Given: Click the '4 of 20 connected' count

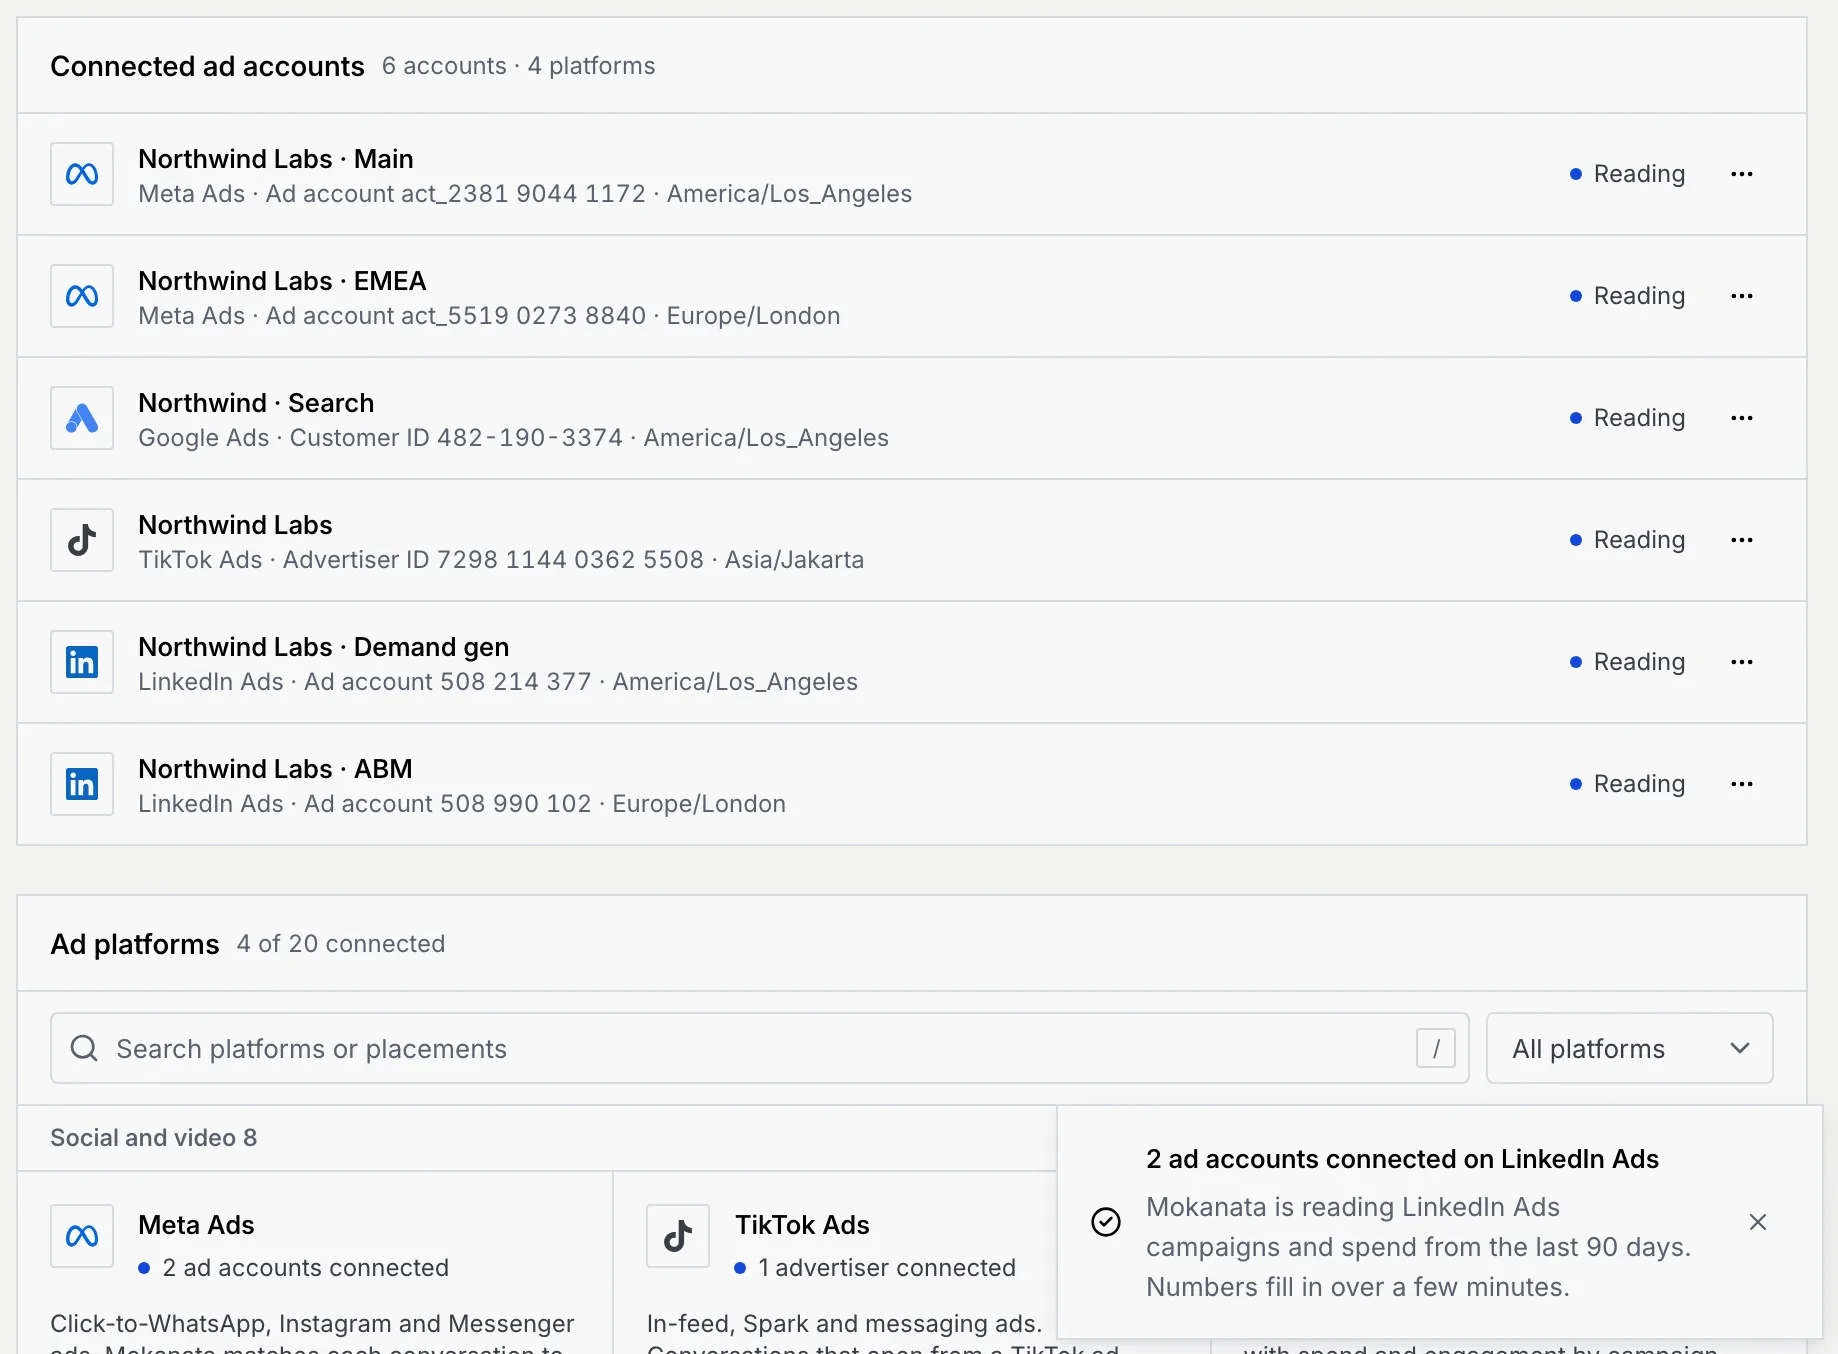Looking at the screenshot, I should click(x=341, y=944).
